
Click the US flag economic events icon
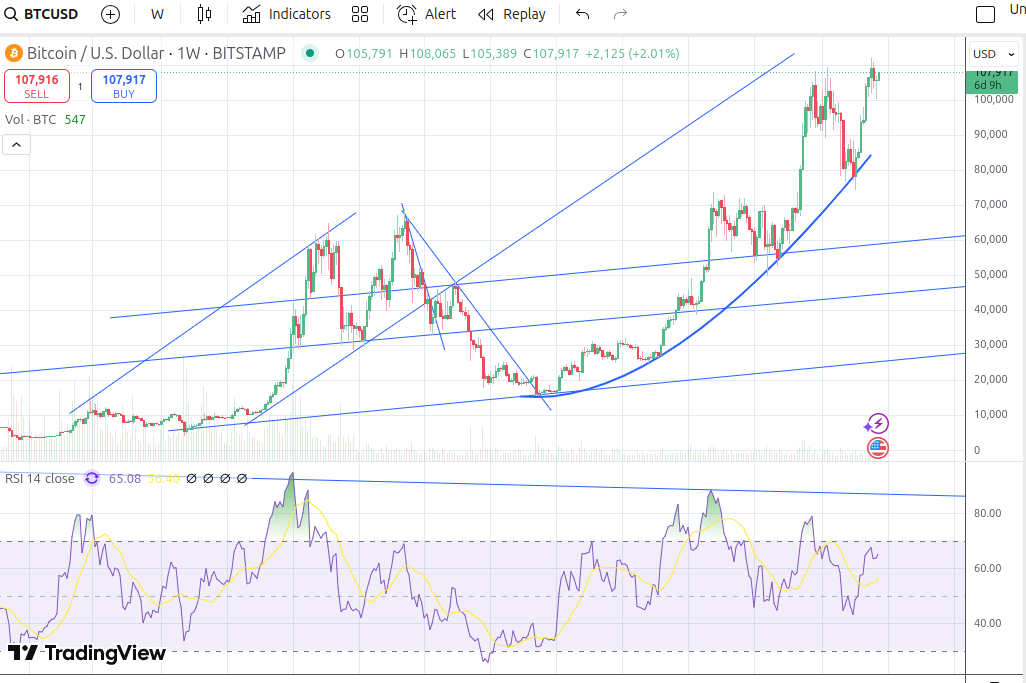point(877,448)
